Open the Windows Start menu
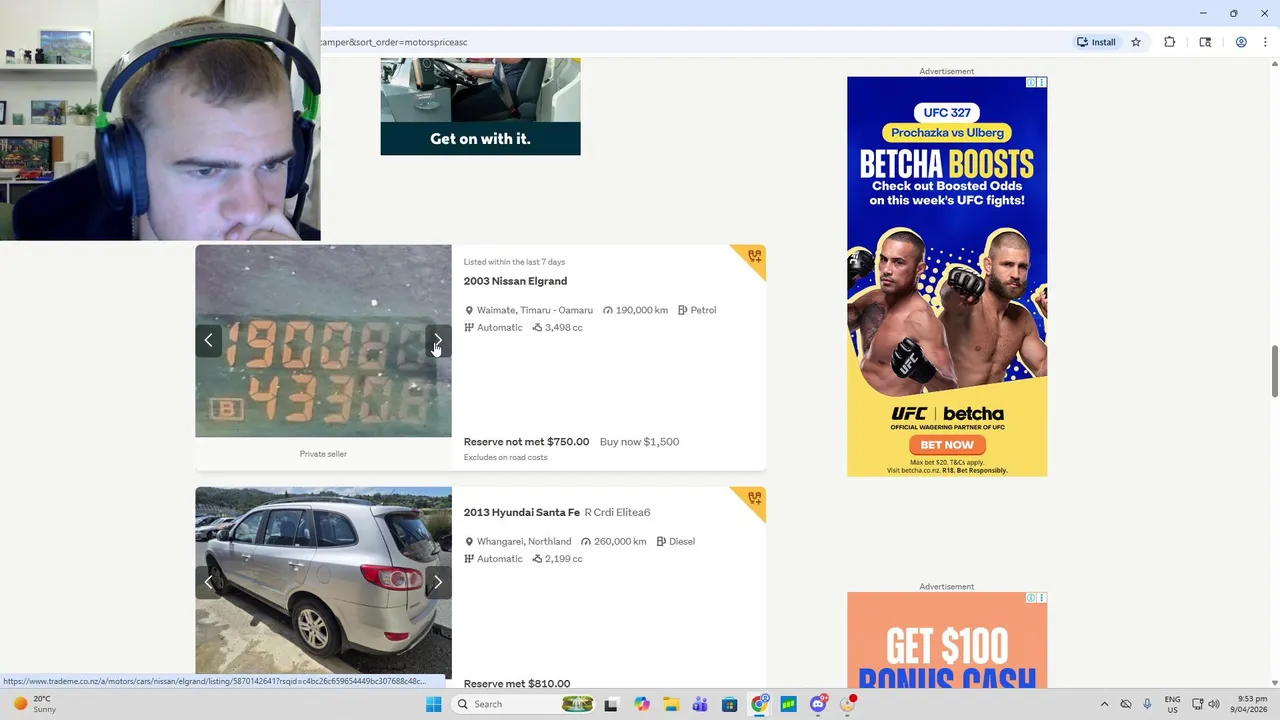This screenshot has width=1280, height=720. click(433, 704)
